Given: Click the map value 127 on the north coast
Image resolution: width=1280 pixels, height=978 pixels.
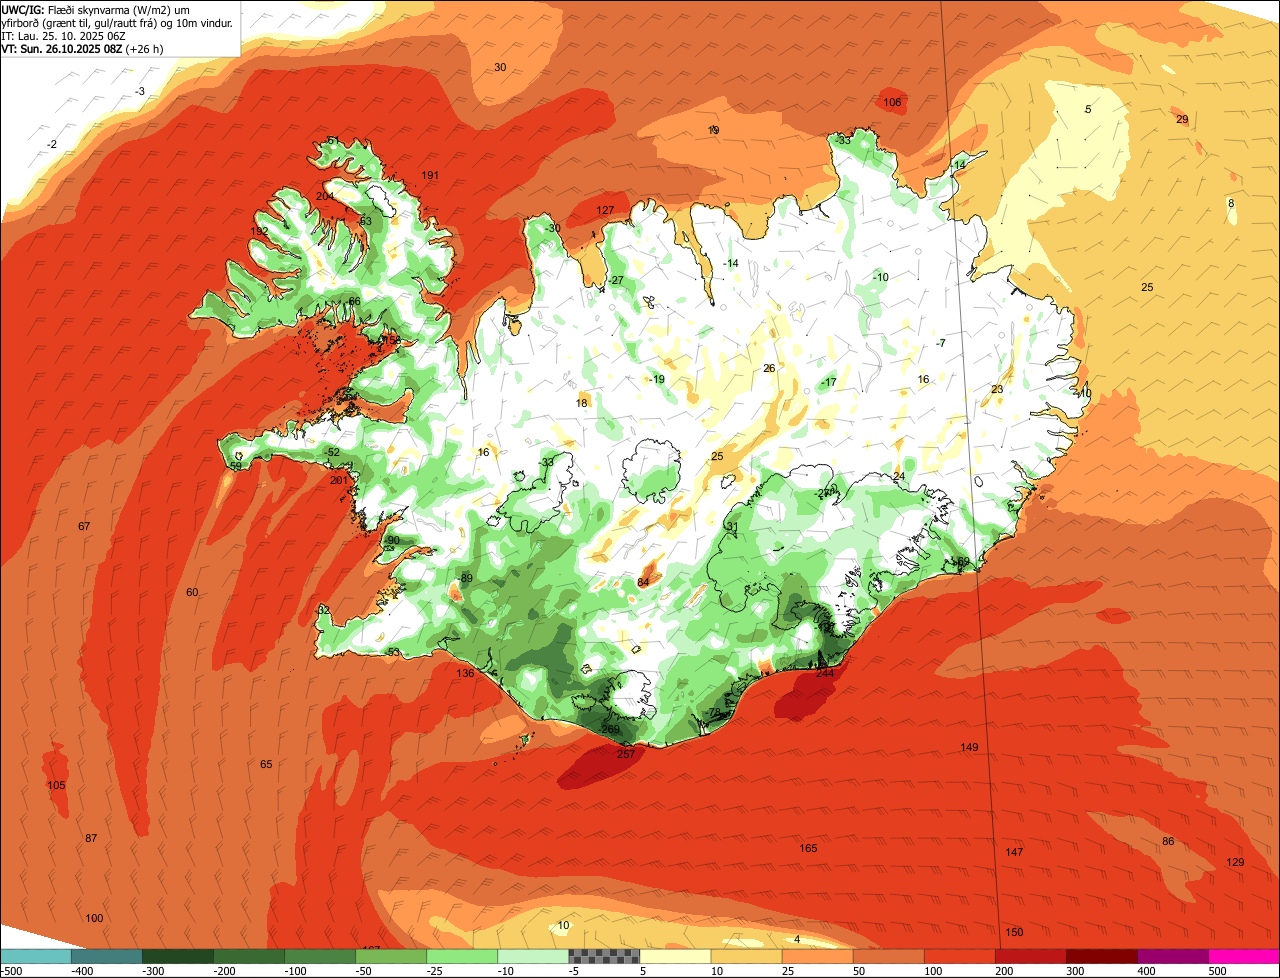Looking at the screenshot, I should click(605, 210).
